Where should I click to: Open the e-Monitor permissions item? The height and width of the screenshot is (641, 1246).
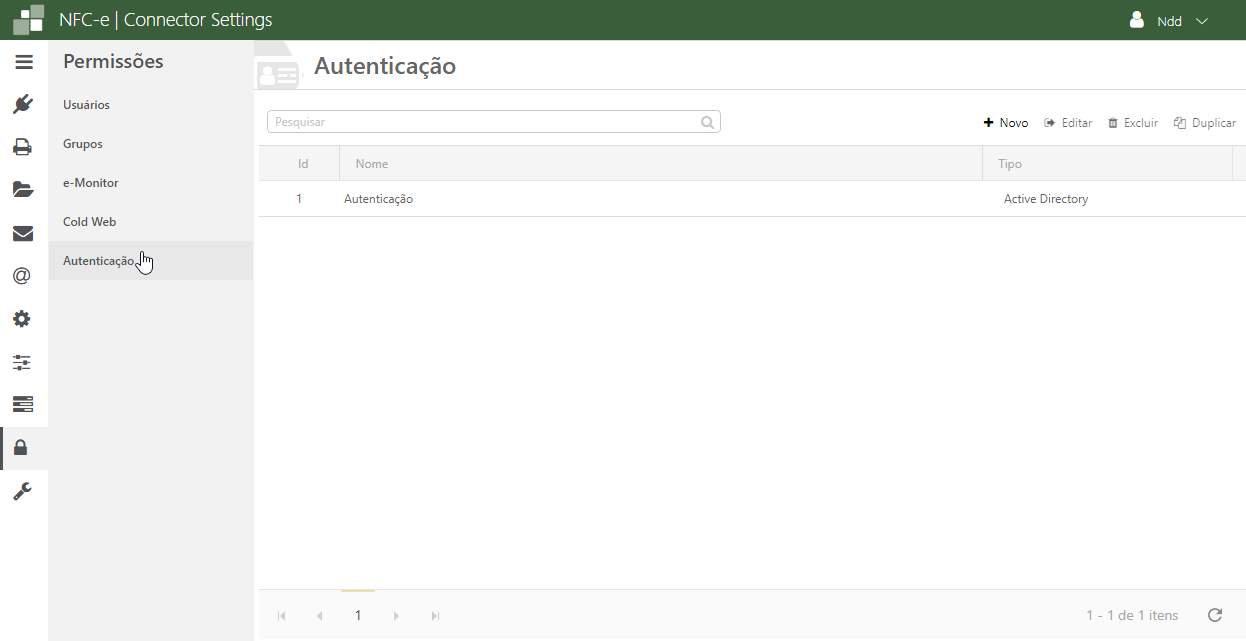(90, 183)
